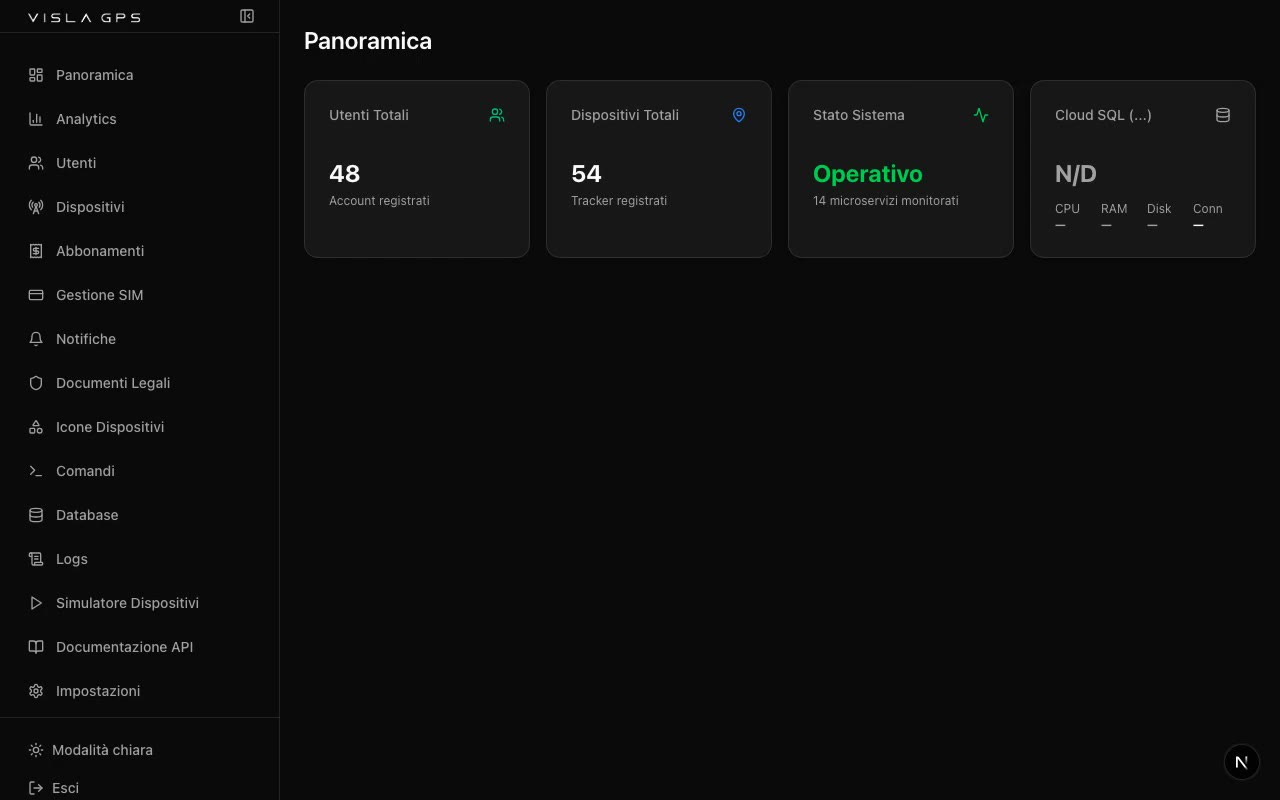1280x800 pixels.
Task: Click the Gestione SIM card icon
Action: click(x=36, y=295)
